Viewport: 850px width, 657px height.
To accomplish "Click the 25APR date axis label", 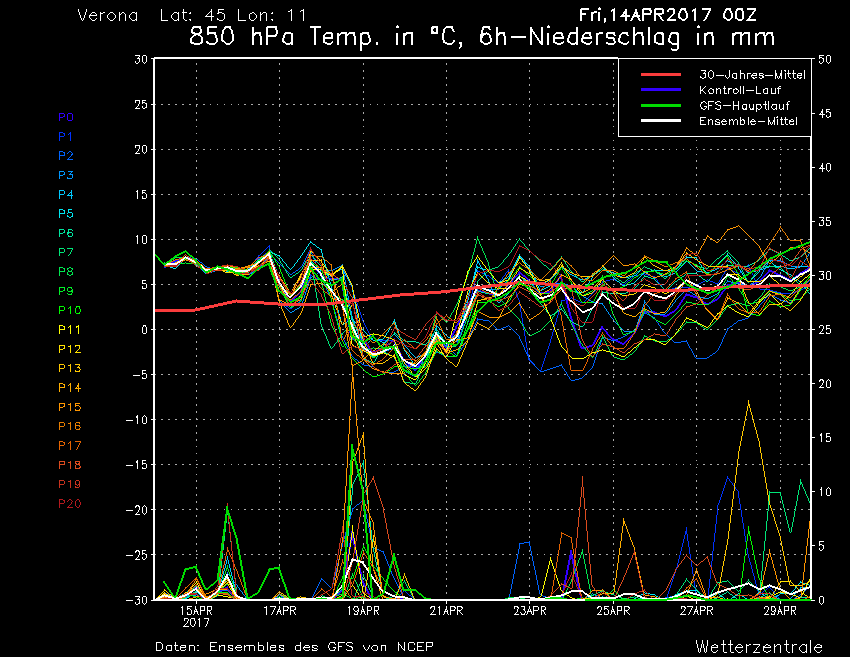I will click(x=614, y=611).
